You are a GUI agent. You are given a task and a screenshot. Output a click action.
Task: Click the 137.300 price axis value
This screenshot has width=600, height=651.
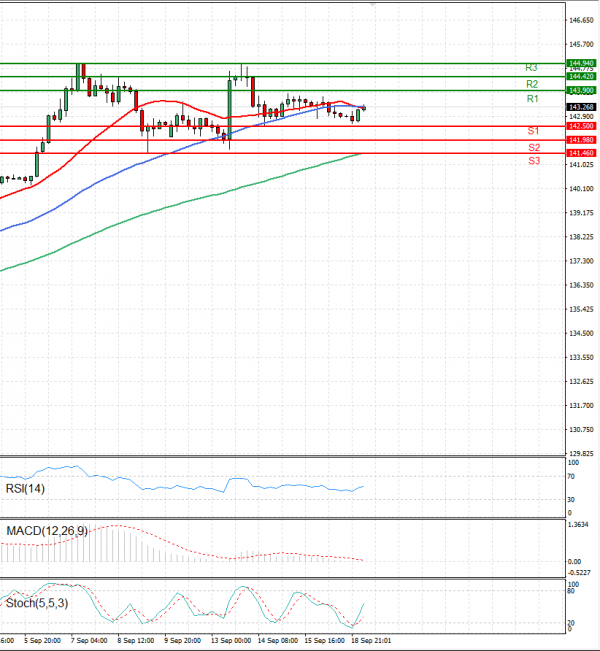pos(581,261)
